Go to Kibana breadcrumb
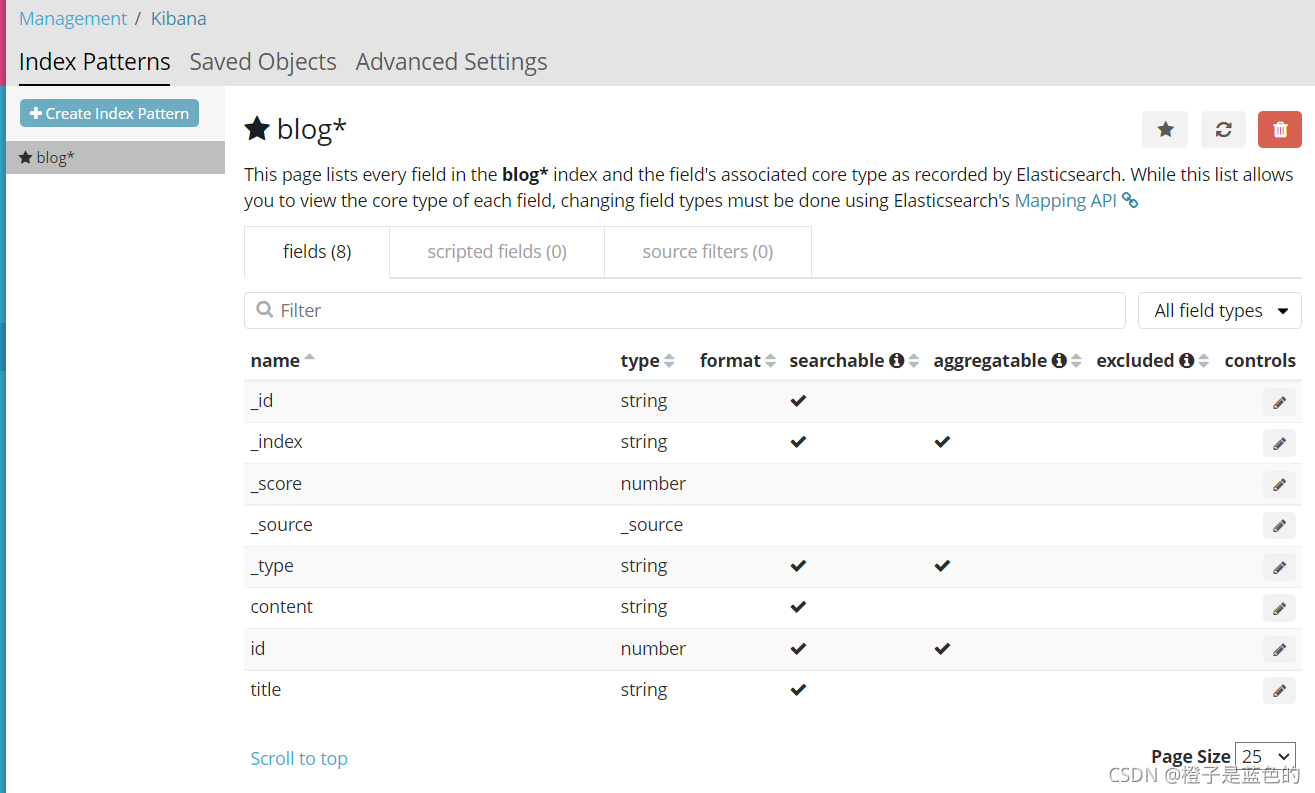This screenshot has width=1315, height=793. point(179,19)
